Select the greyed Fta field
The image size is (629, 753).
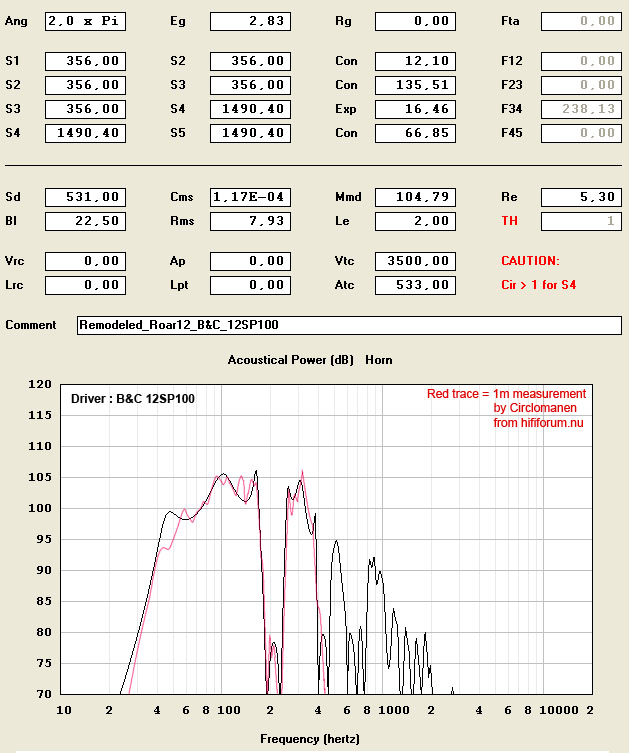coord(581,22)
